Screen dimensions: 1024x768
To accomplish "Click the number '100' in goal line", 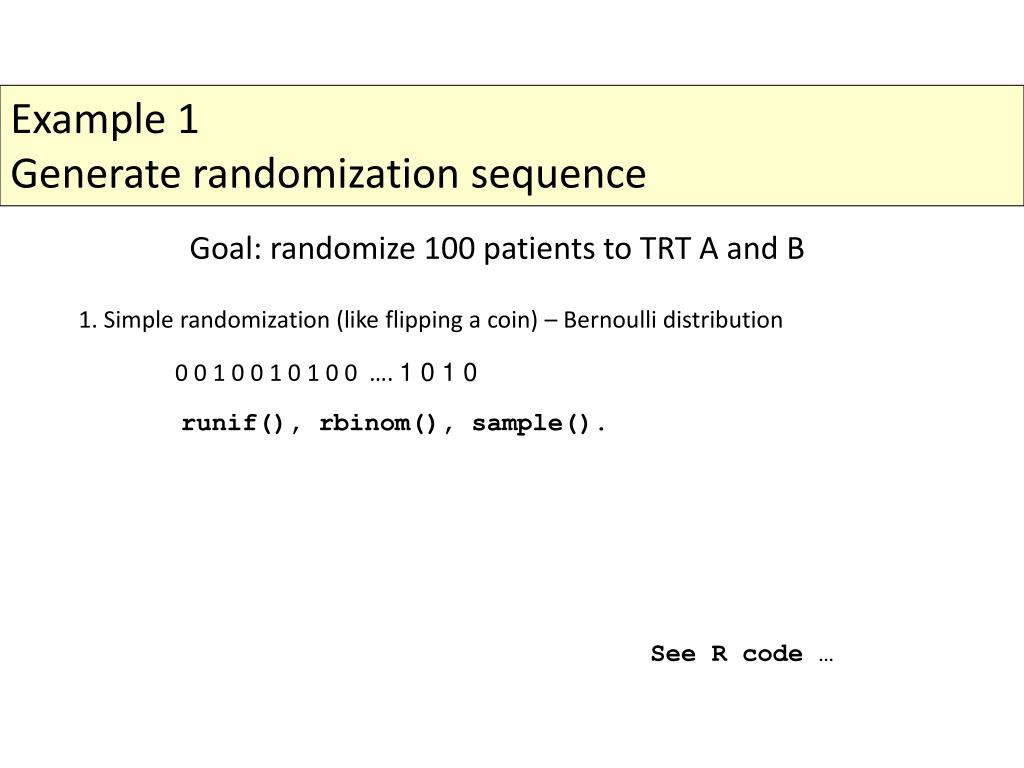I will 449,249.
